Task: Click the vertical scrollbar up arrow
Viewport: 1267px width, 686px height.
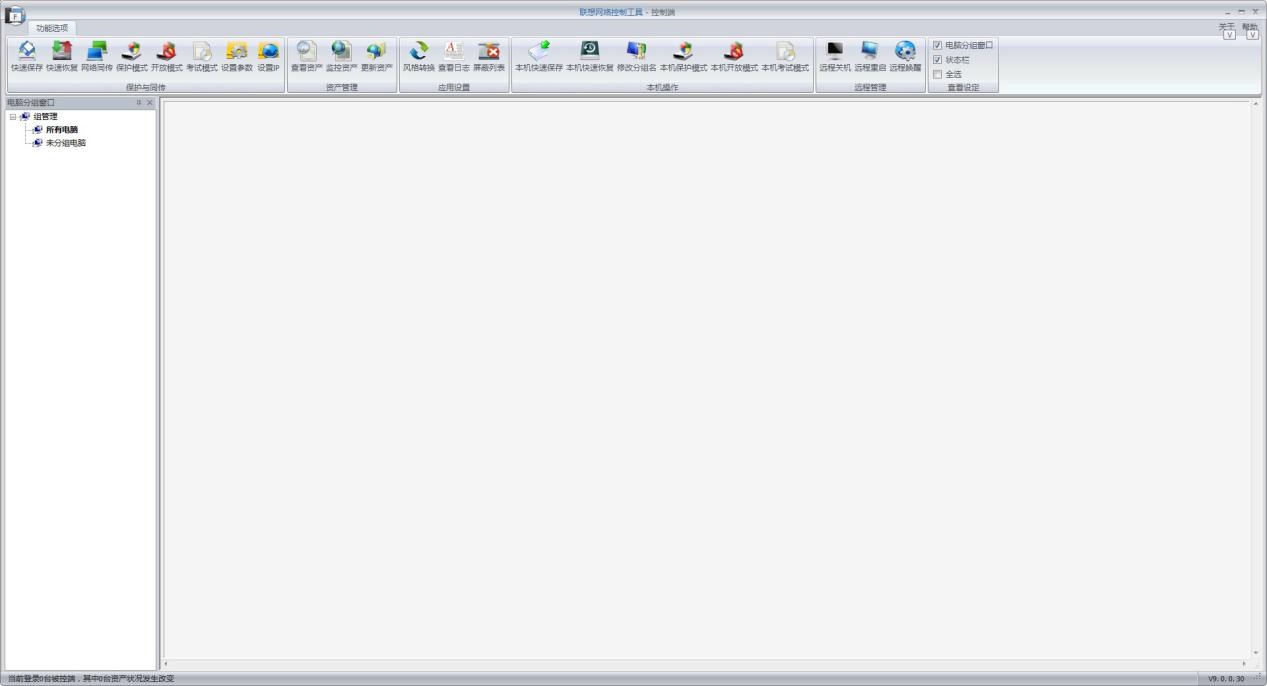Action: pyautogui.click(x=1256, y=104)
